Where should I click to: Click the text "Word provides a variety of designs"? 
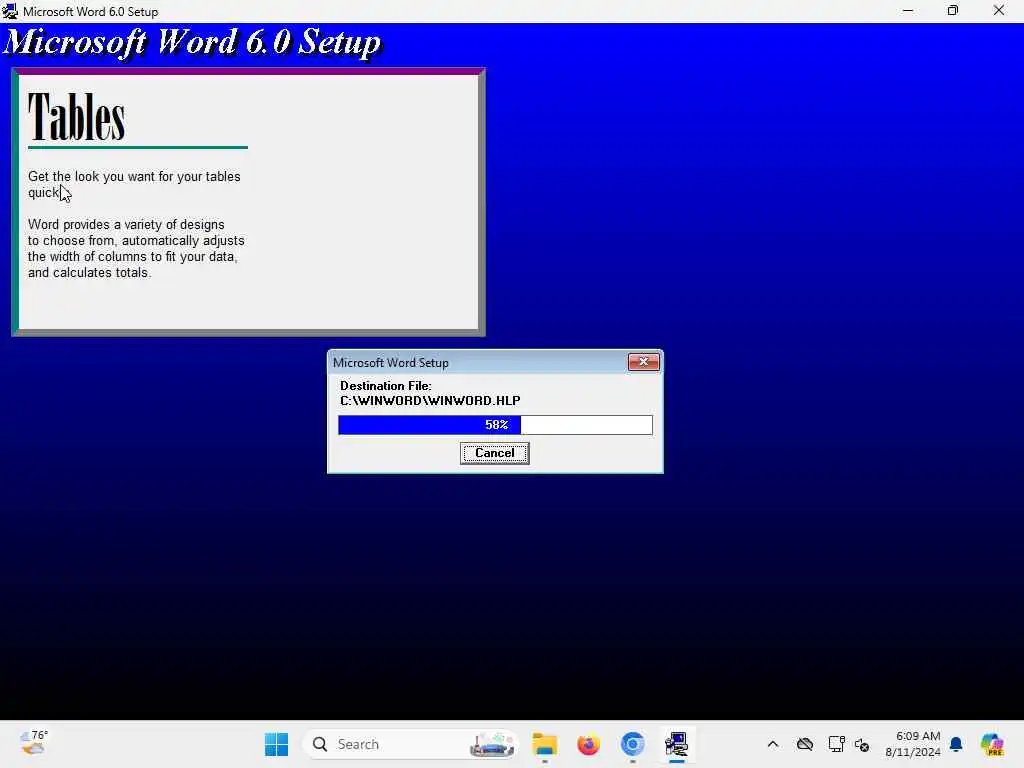coord(126,225)
